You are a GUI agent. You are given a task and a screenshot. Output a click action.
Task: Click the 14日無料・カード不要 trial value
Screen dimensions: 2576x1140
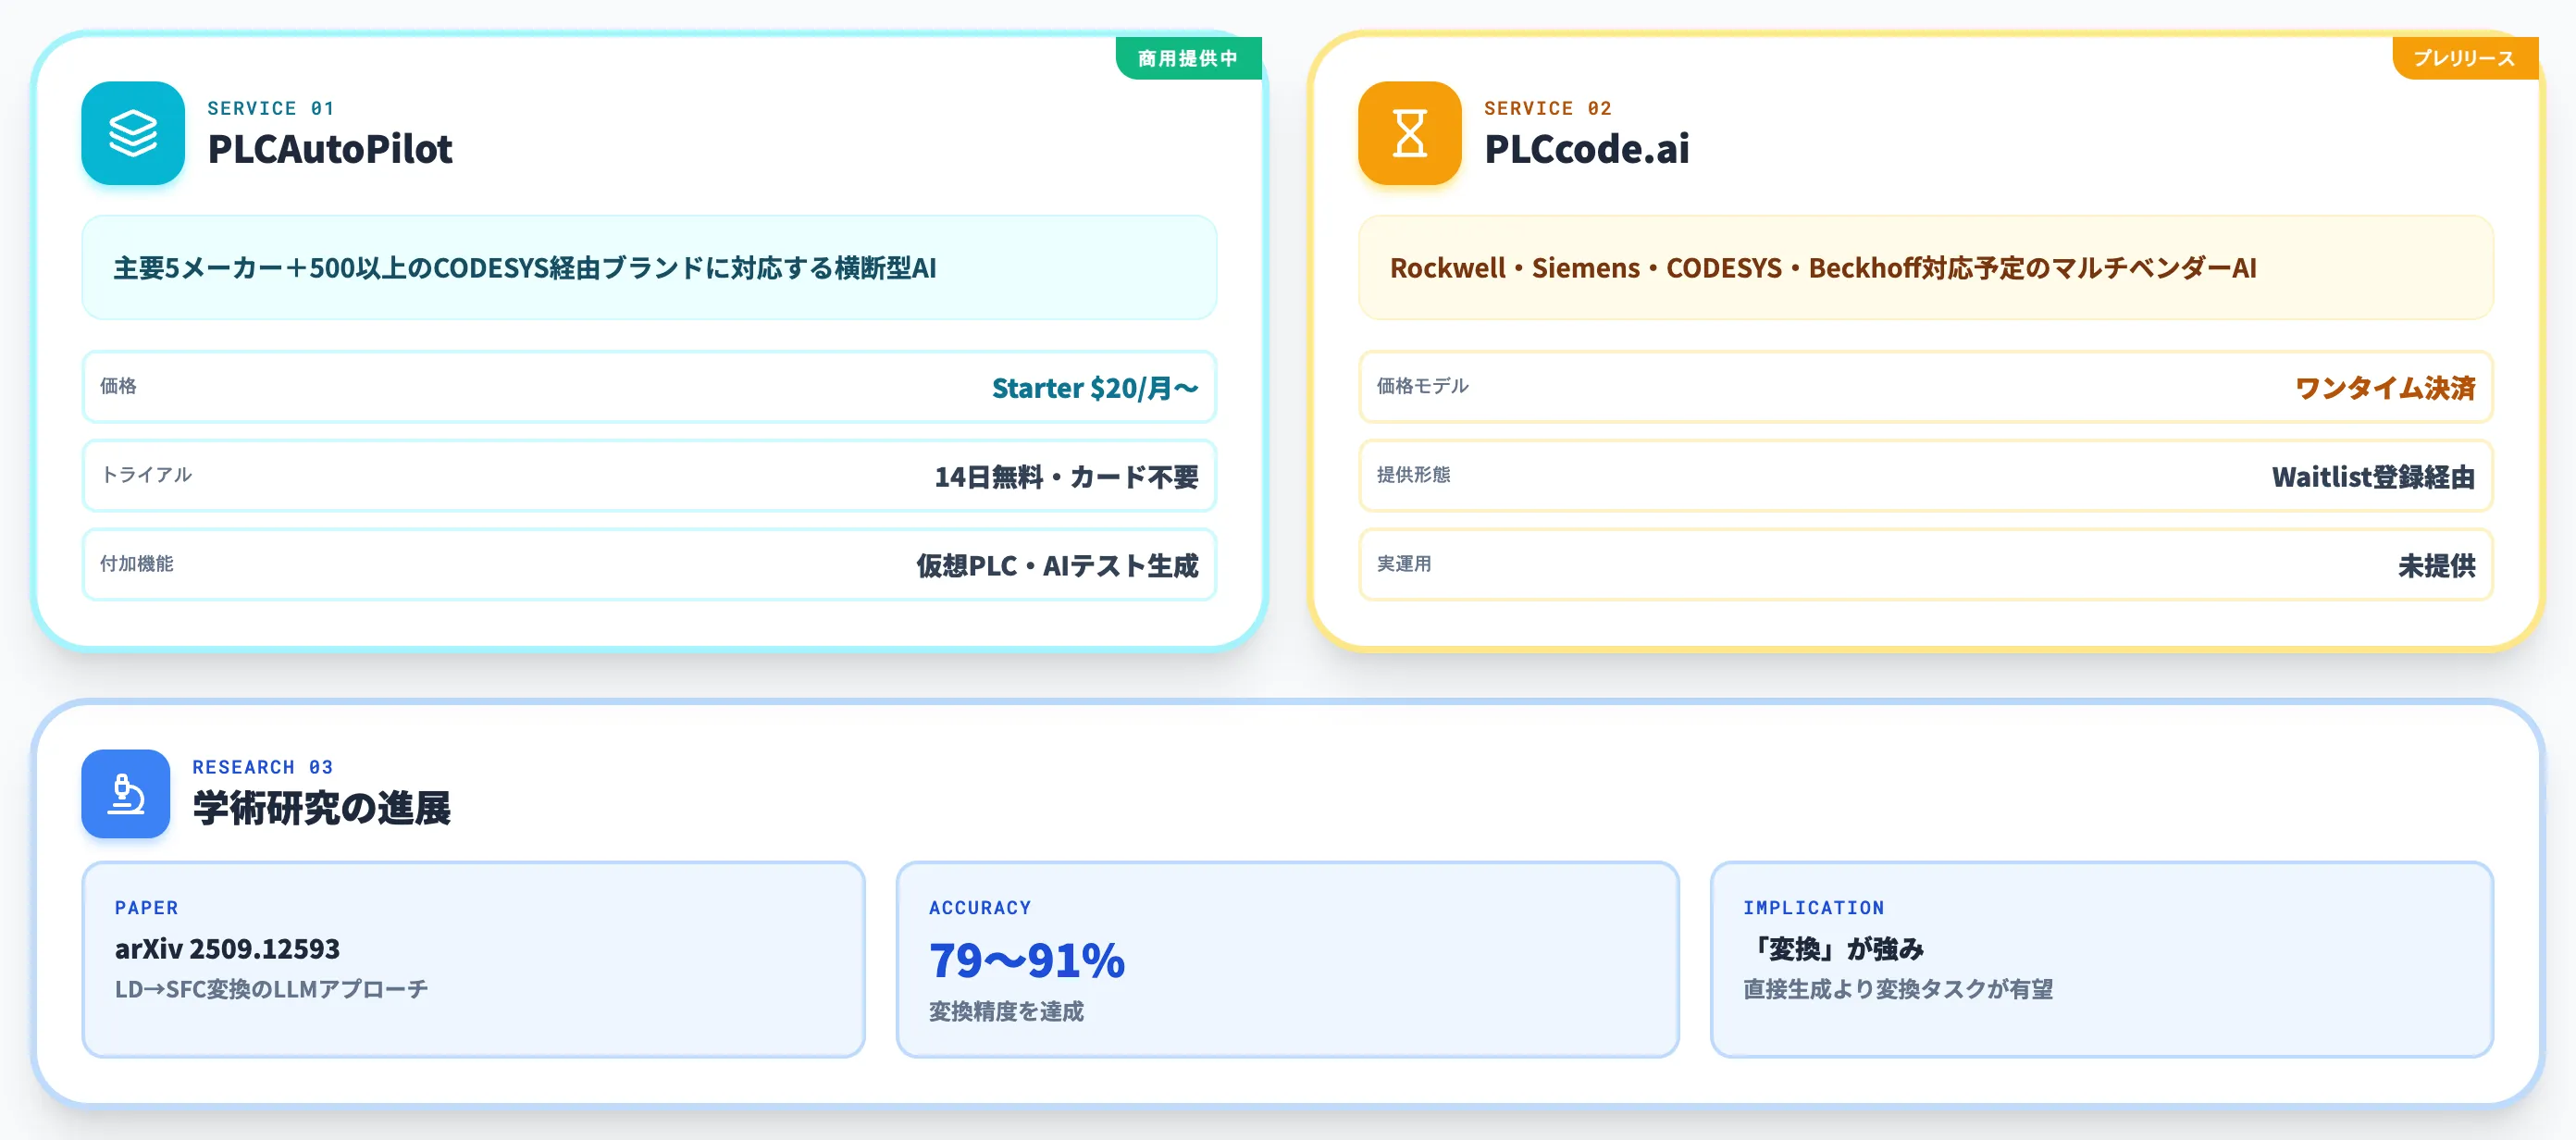point(1066,477)
